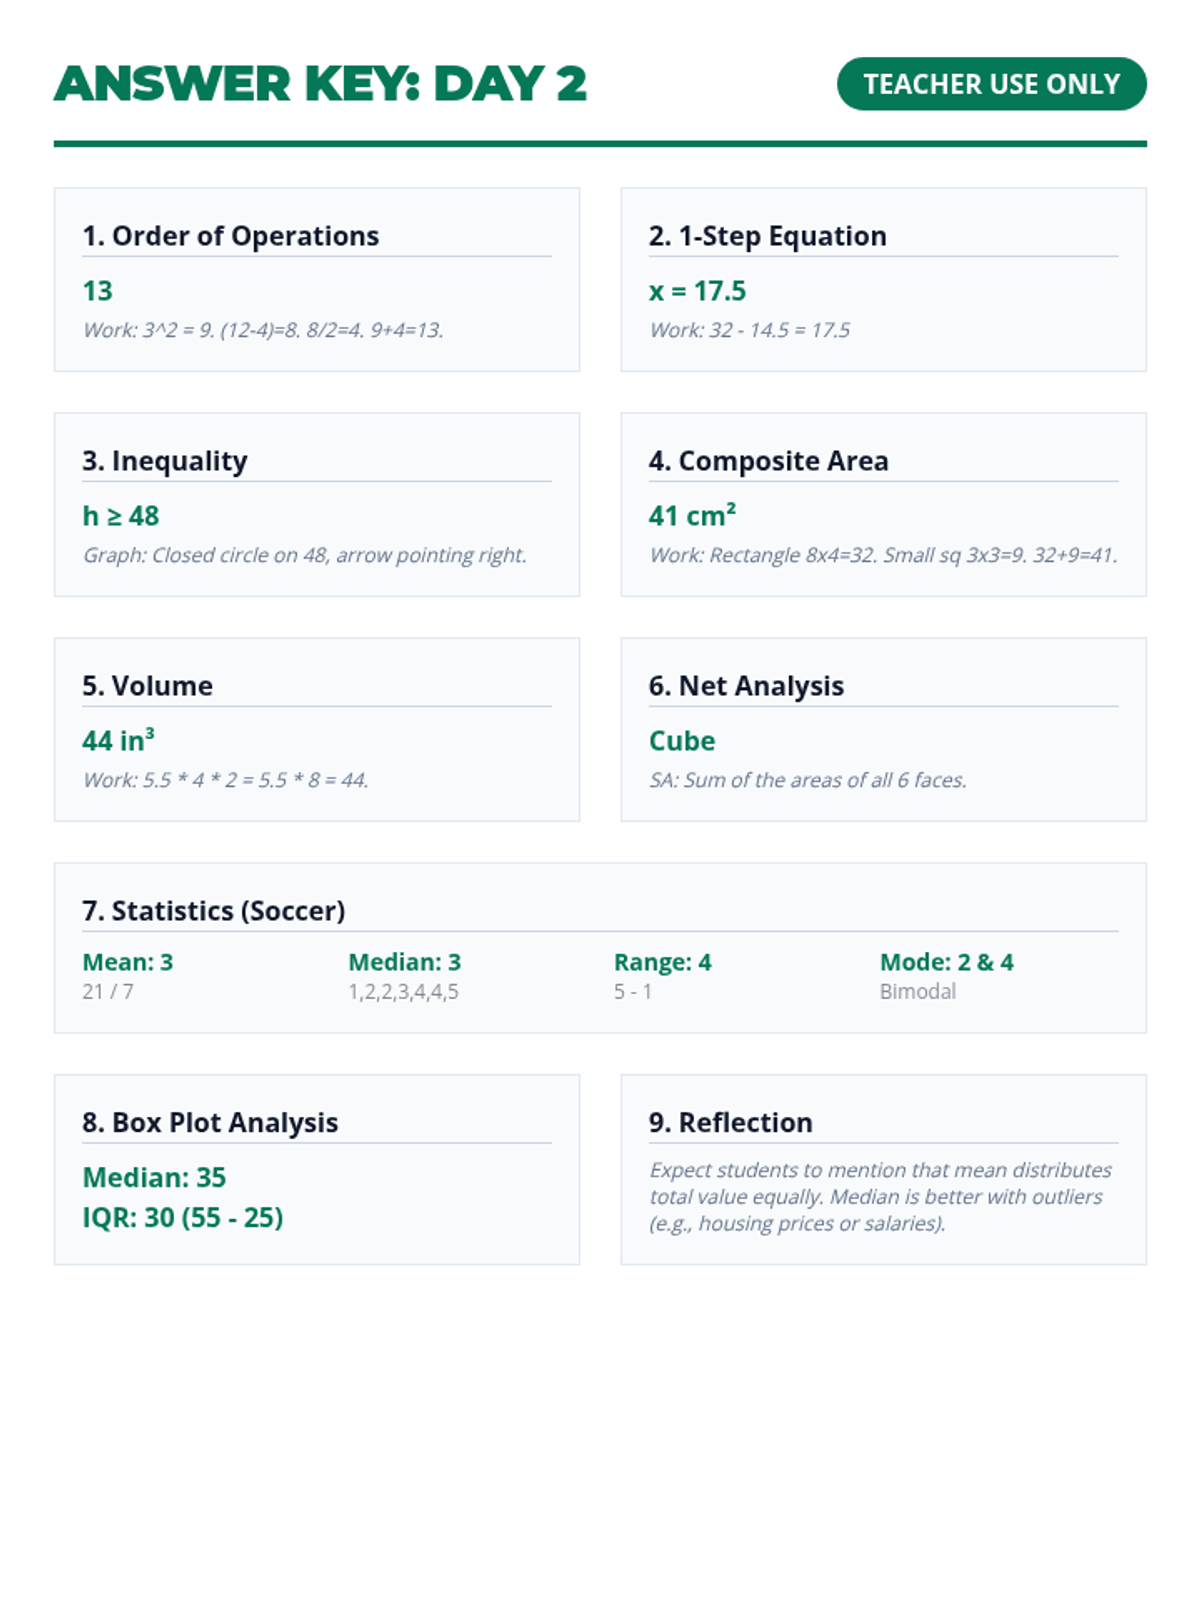Click the Cube answer text

point(682,741)
